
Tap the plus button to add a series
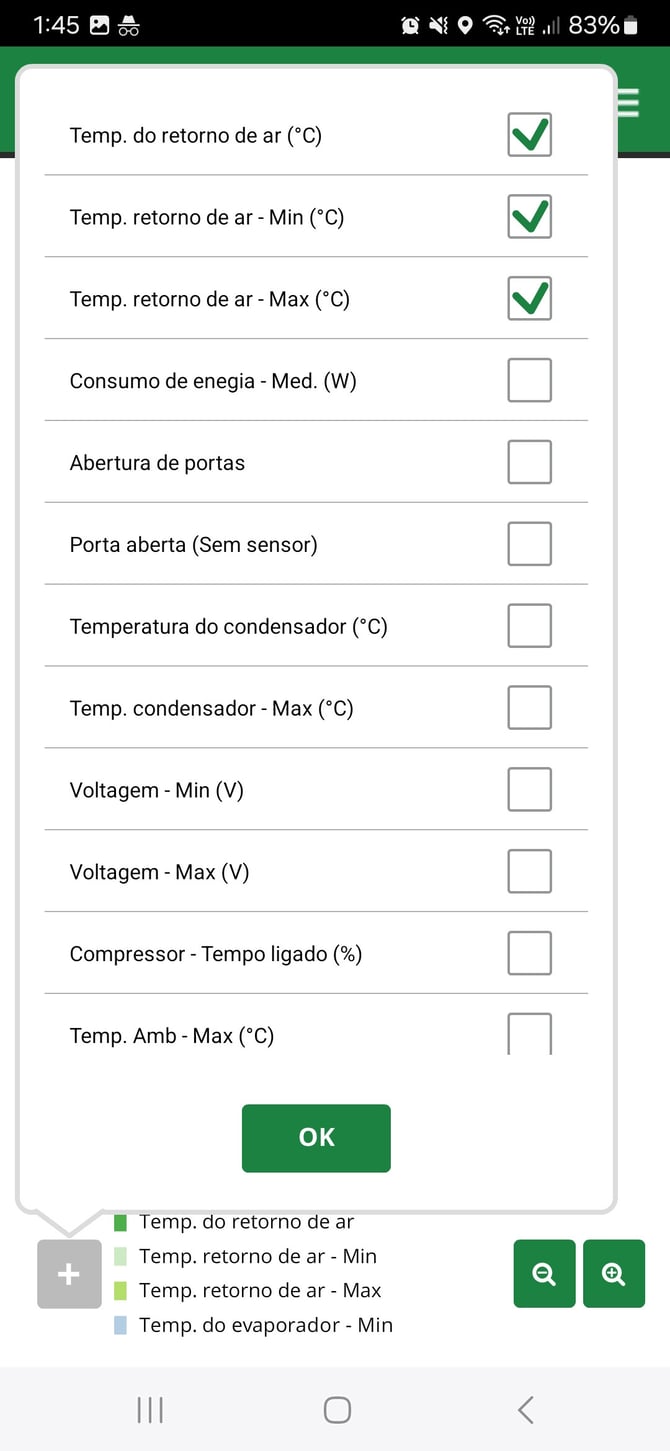coord(67,1273)
